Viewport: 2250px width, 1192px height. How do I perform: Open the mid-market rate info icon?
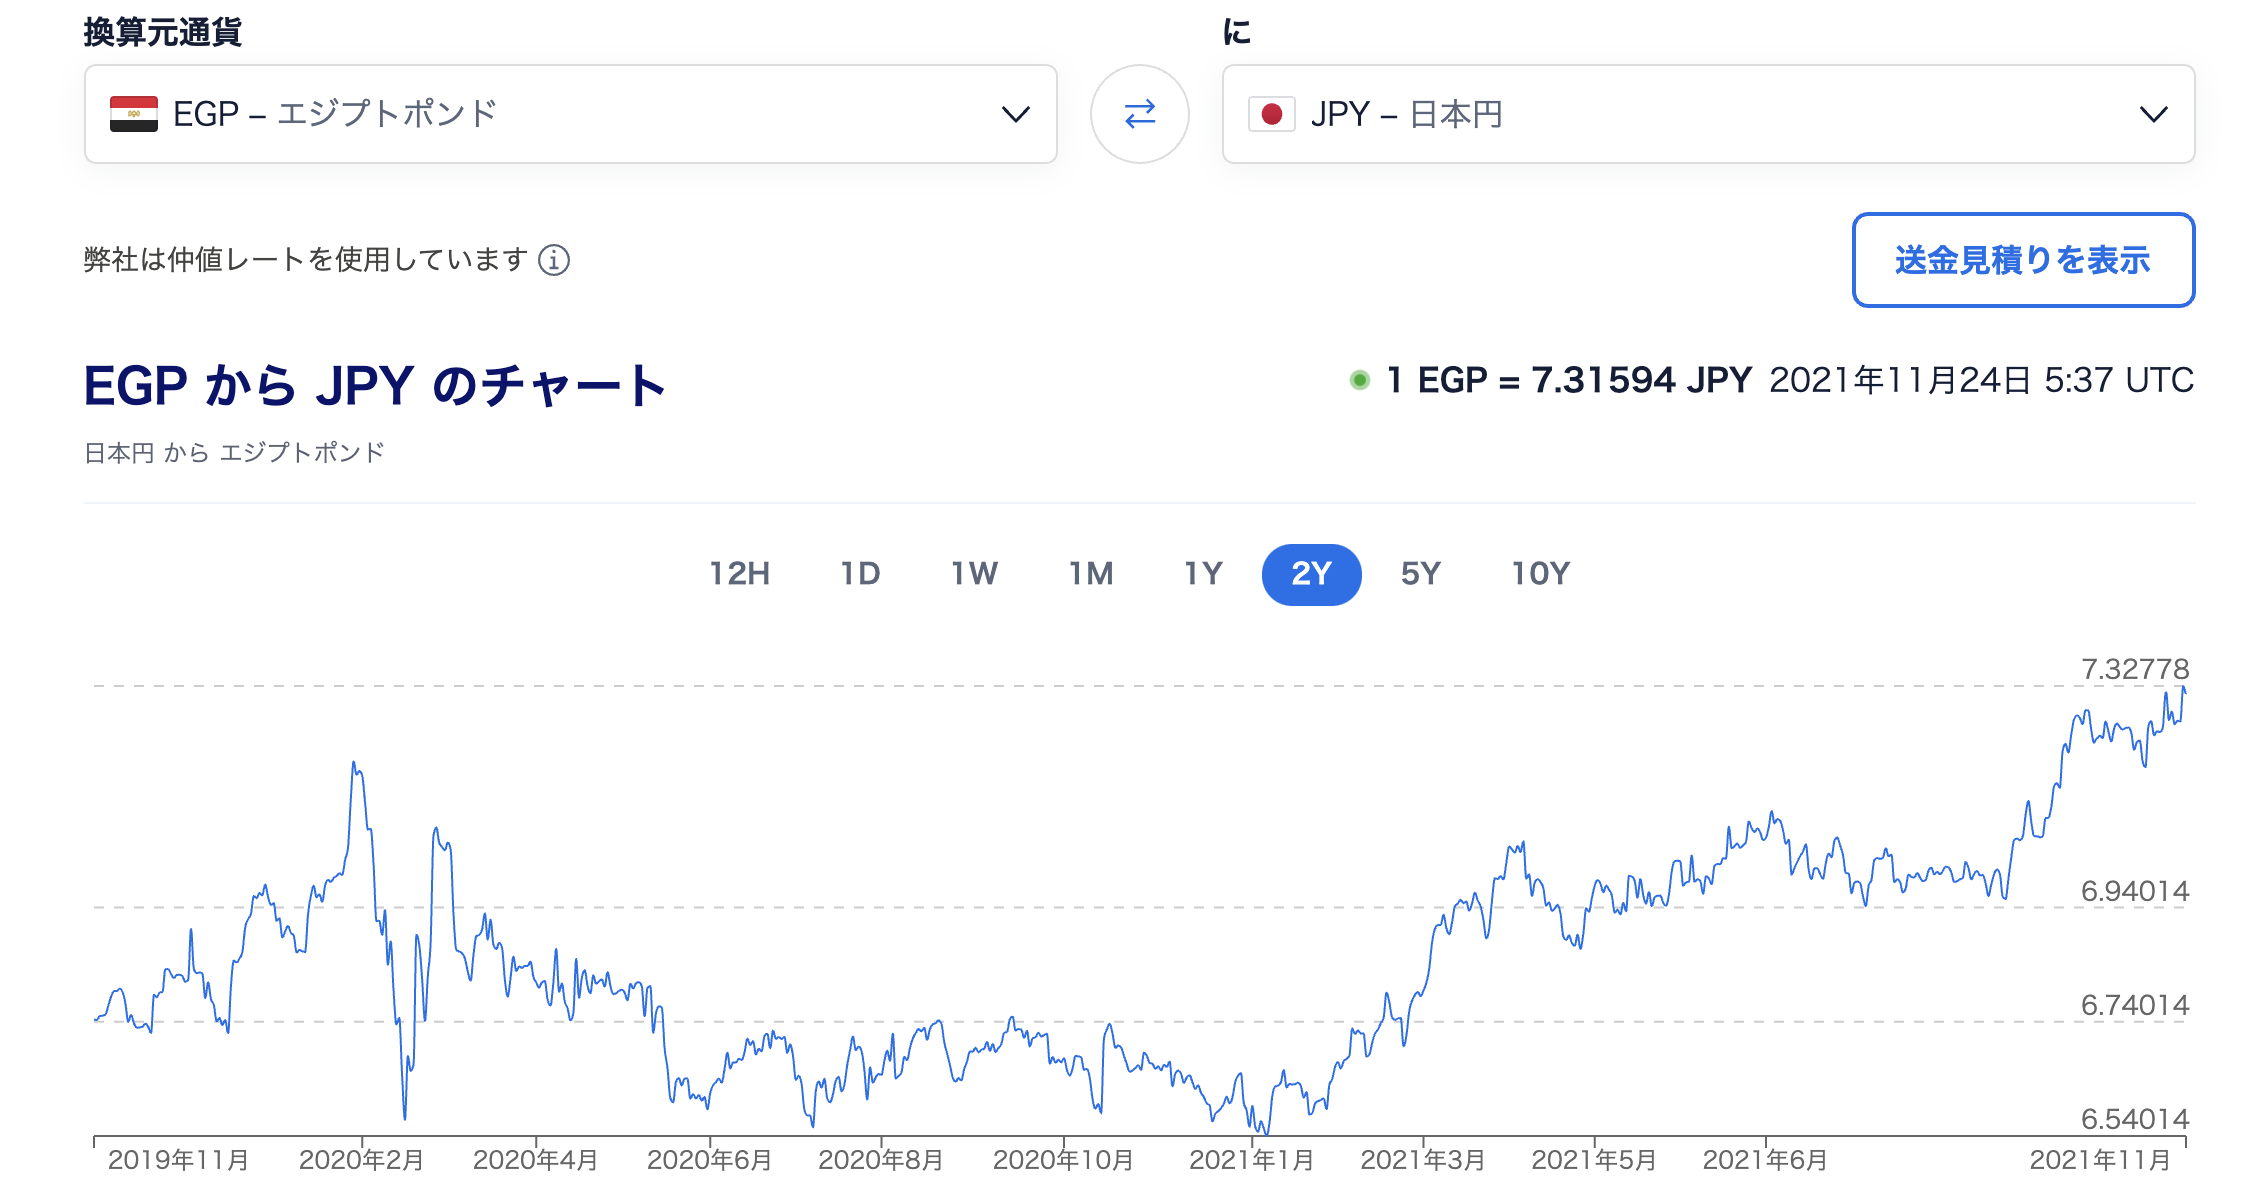pyautogui.click(x=554, y=260)
